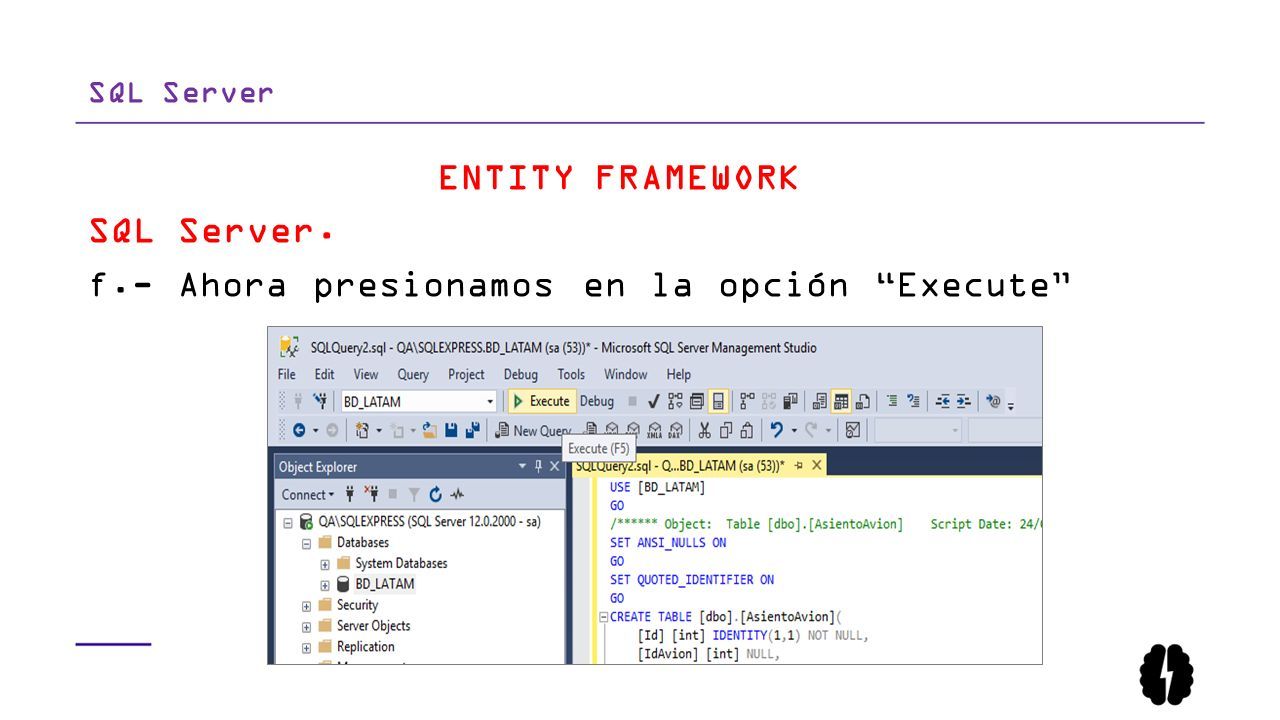Open the BD_LATAM database dropdown
The height and width of the screenshot is (720, 1280).
click(x=490, y=402)
